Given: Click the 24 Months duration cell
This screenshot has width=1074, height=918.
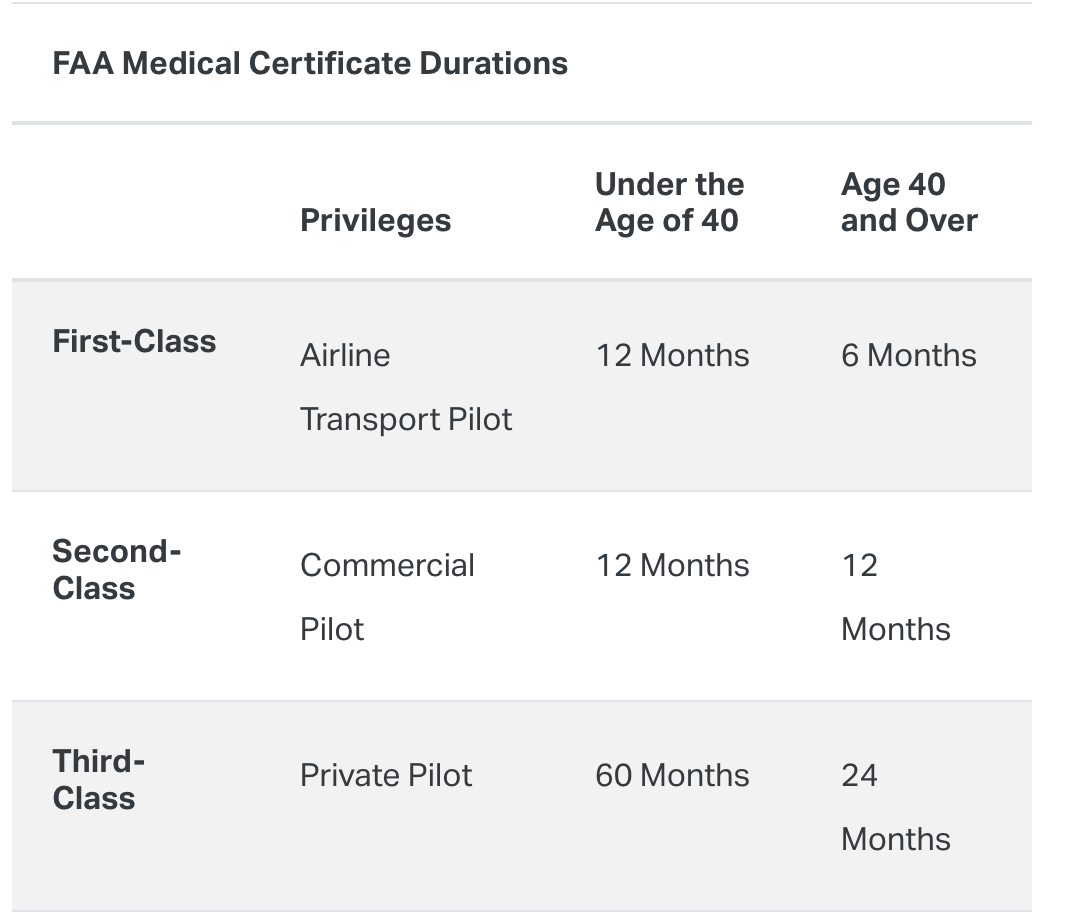Looking at the screenshot, I should click(x=894, y=807).
